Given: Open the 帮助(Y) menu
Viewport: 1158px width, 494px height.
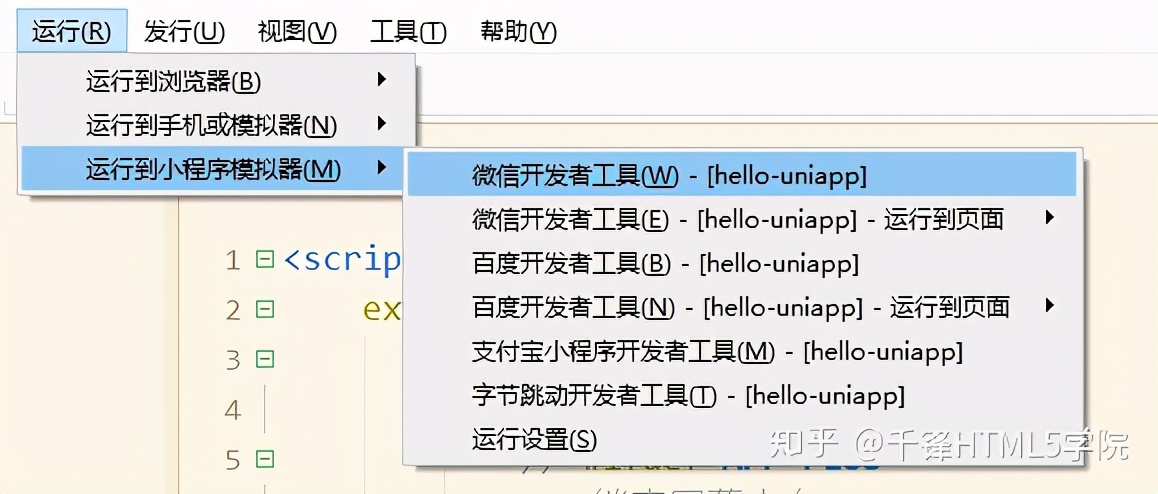Looking at the screenshot, I should pos(518,32).
